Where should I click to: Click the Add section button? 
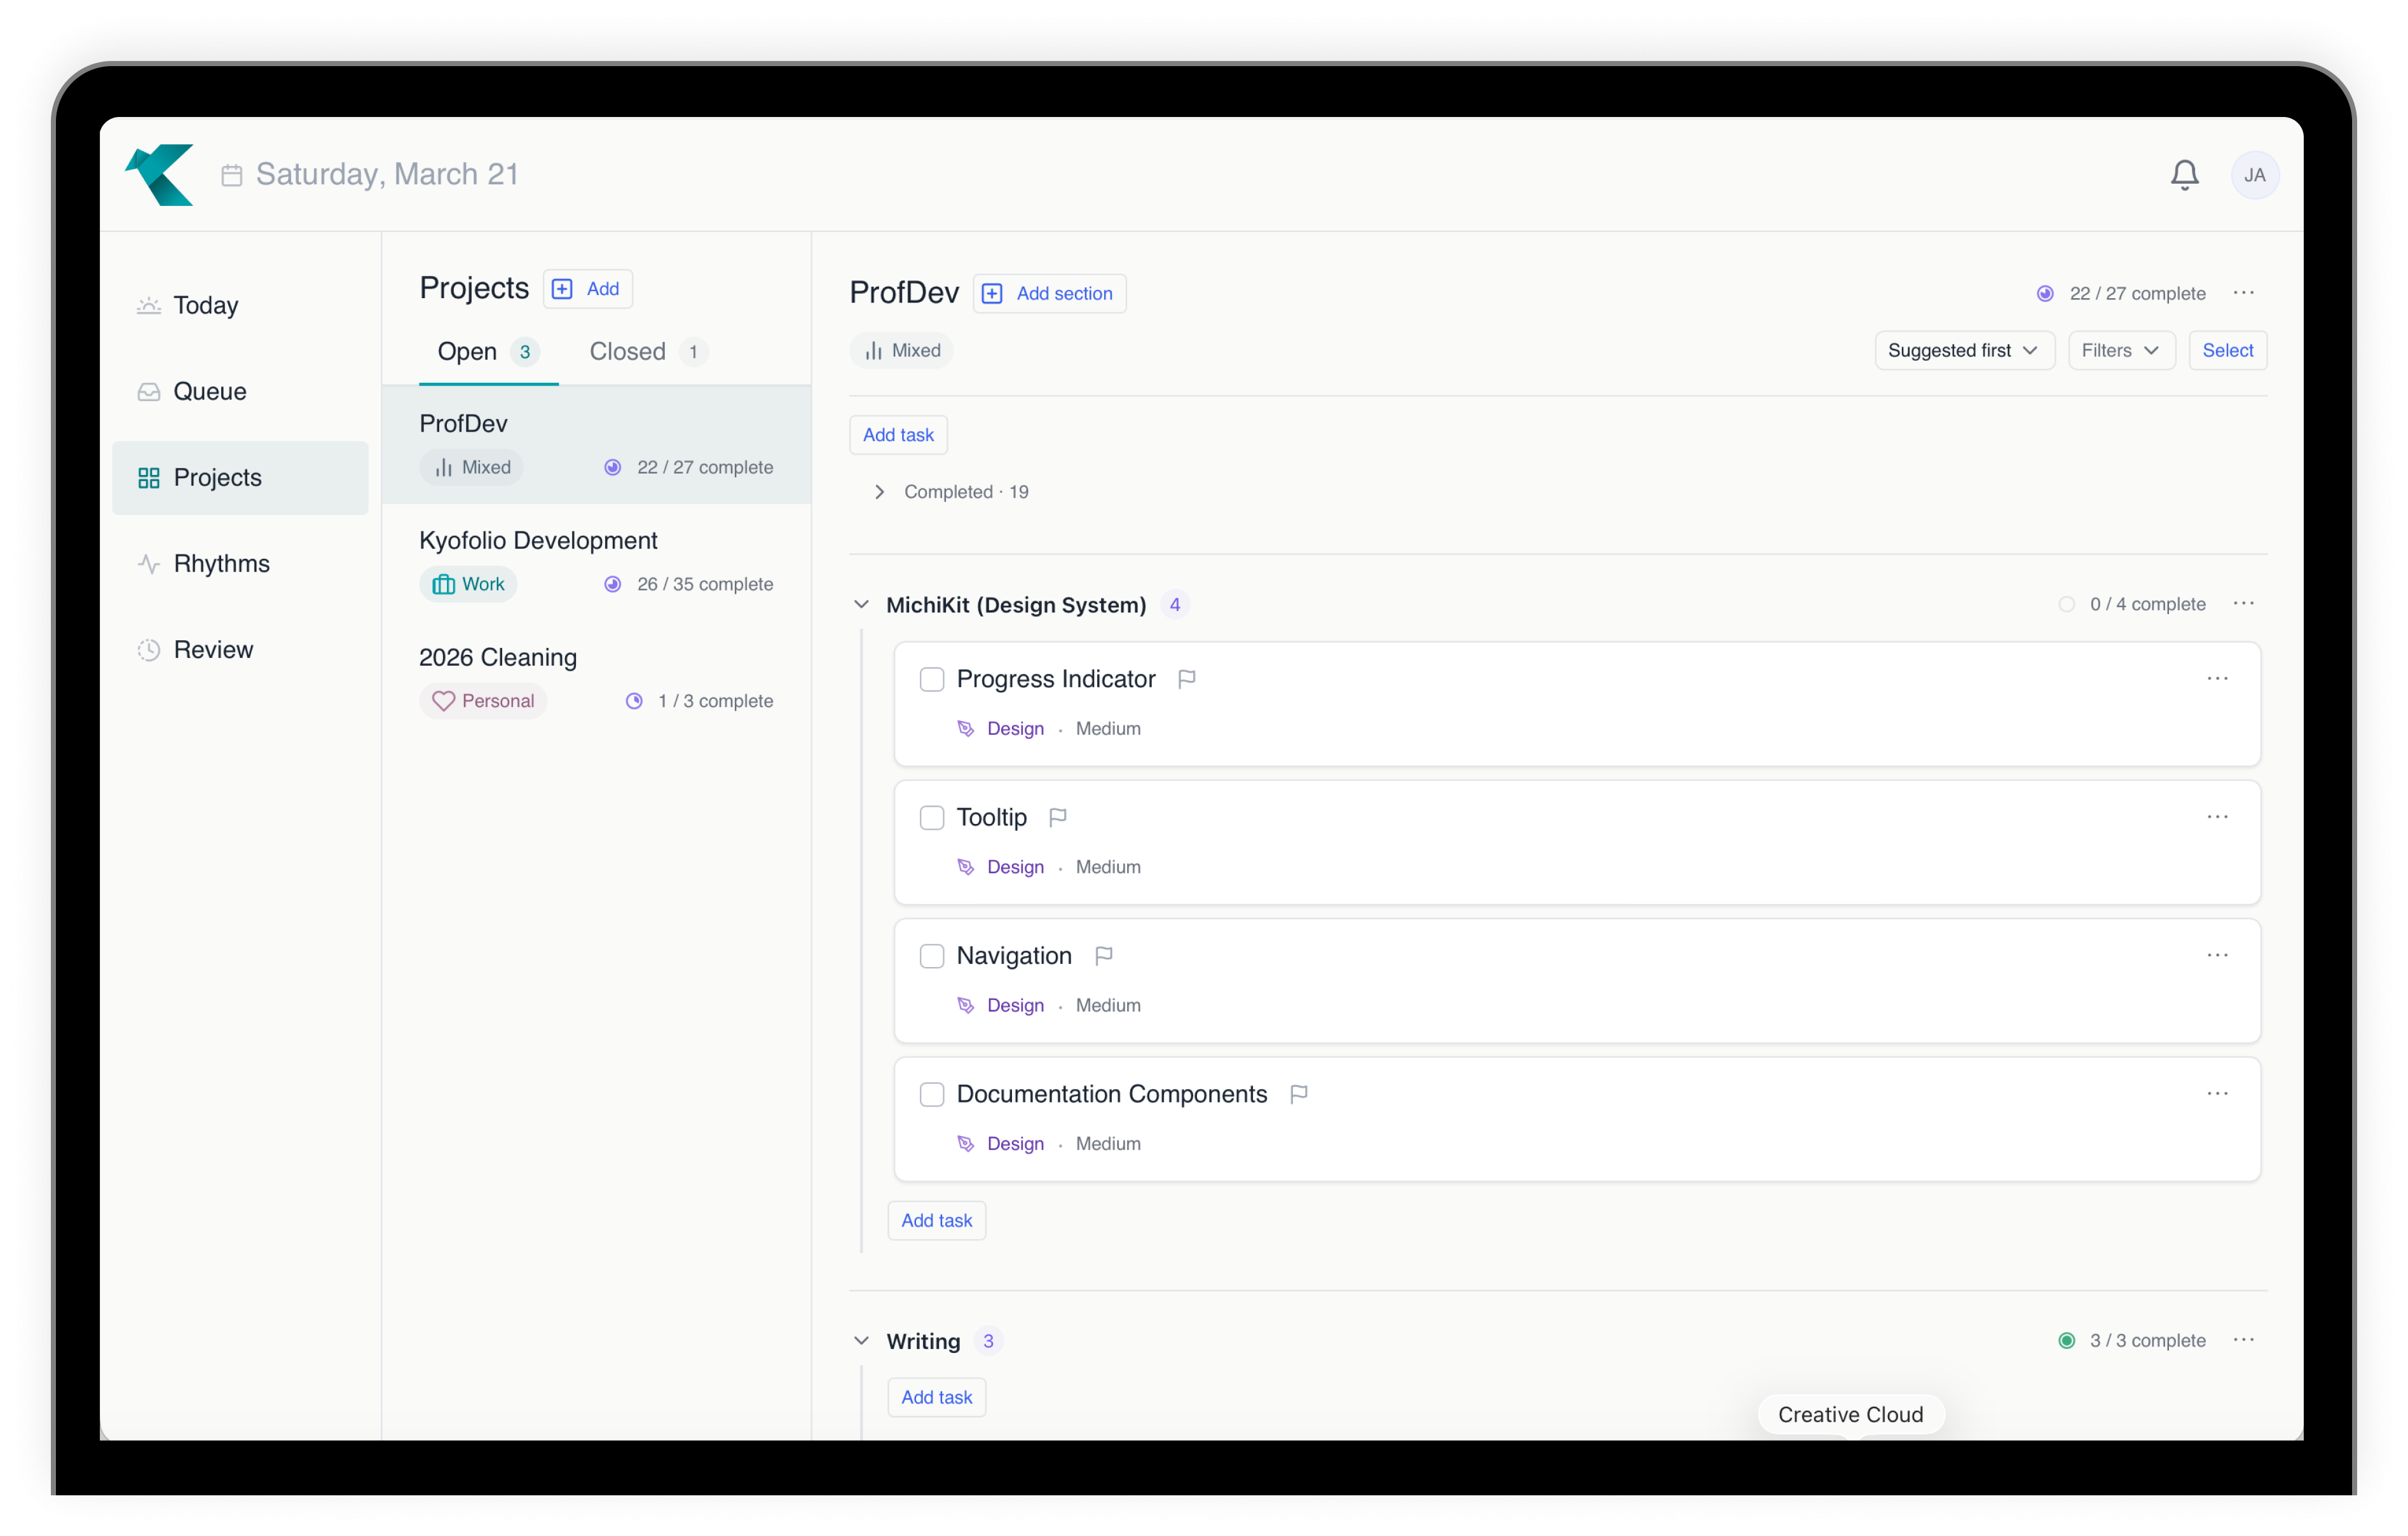coord(1049,293)
